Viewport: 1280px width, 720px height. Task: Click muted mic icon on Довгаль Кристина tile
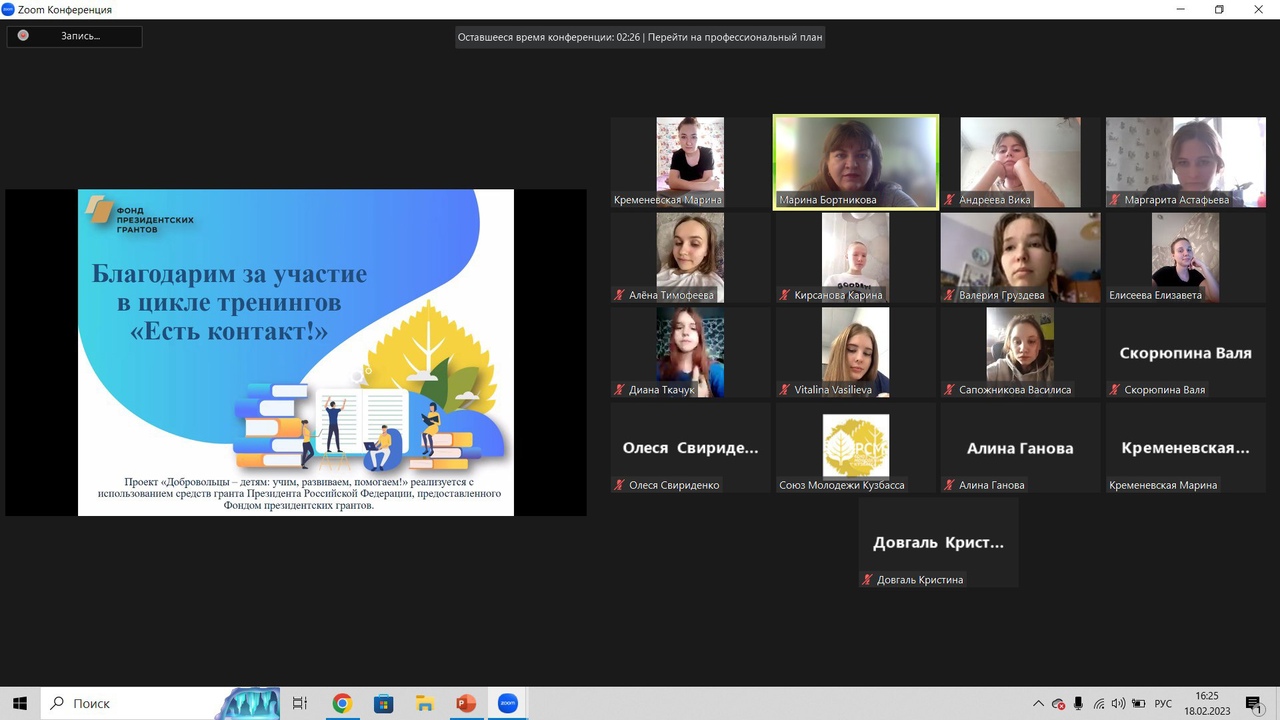pos(868,580)
